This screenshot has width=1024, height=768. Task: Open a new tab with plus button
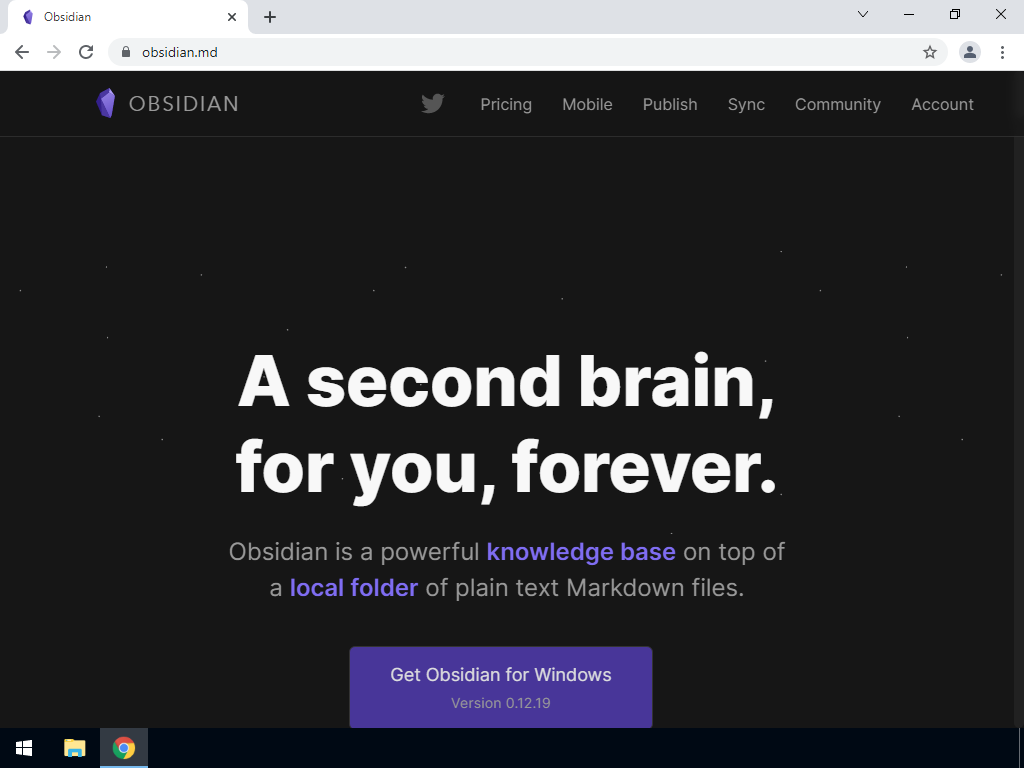(x=270, y=17)
